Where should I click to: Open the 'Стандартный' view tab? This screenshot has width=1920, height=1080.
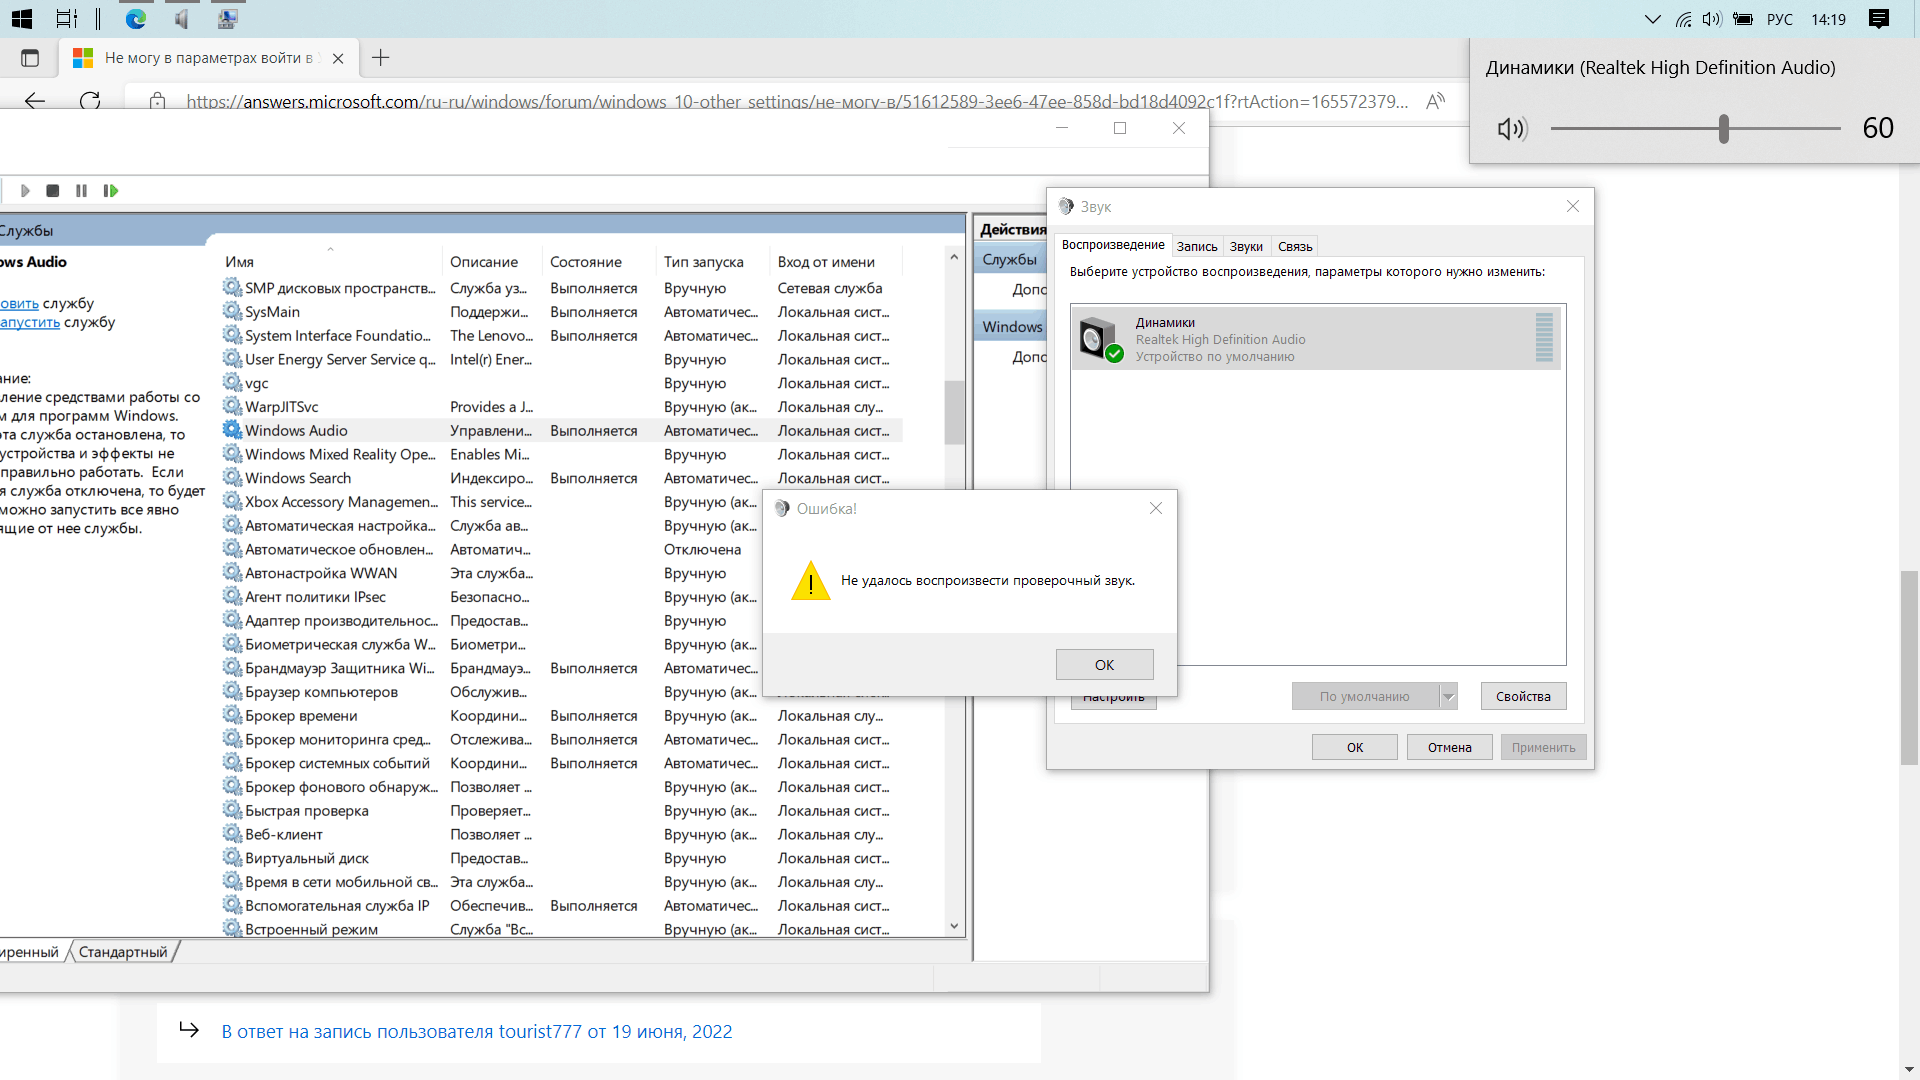pos(123,952)
